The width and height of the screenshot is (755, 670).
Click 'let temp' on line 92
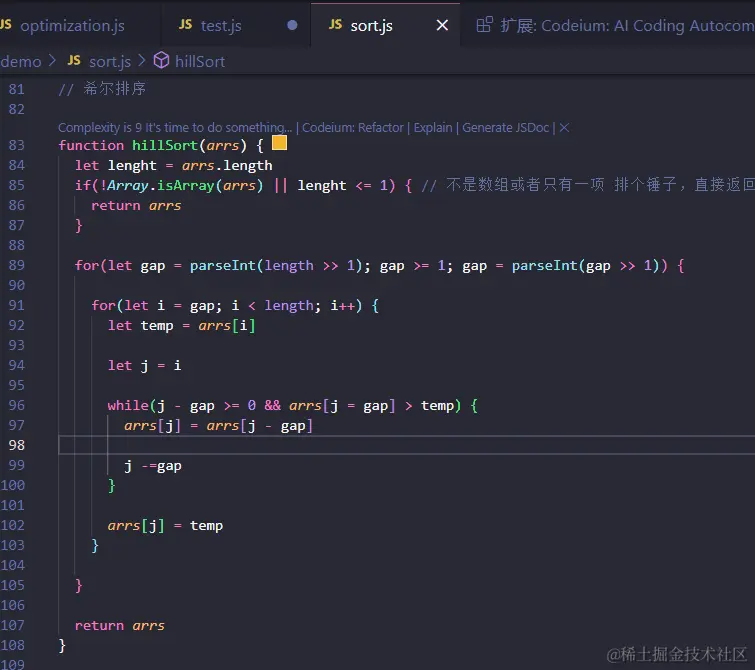(140, 326)
